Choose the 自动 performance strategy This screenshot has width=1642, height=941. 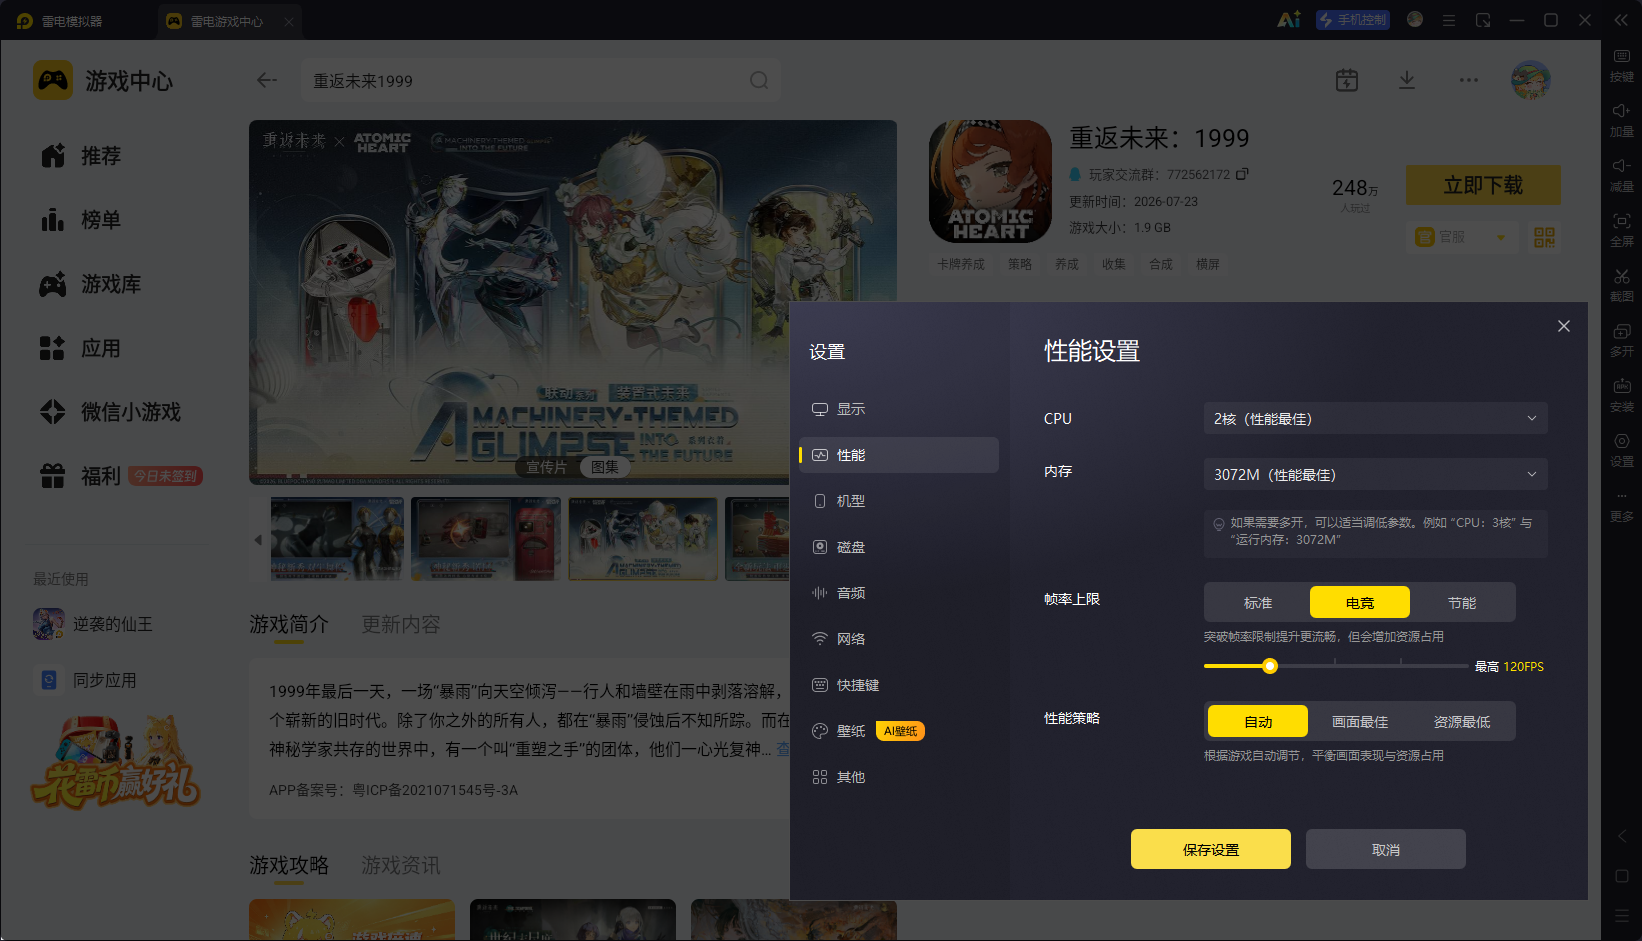tap(1258, 721)
